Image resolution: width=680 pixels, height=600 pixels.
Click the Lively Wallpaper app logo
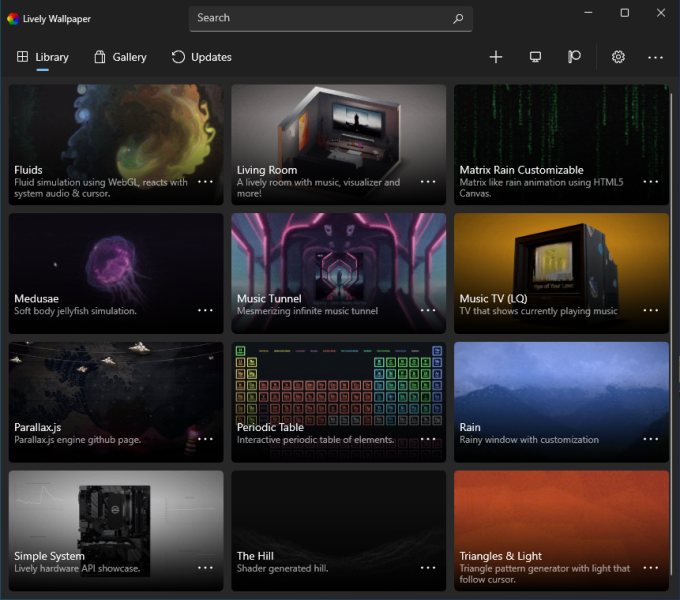[13, 18]
